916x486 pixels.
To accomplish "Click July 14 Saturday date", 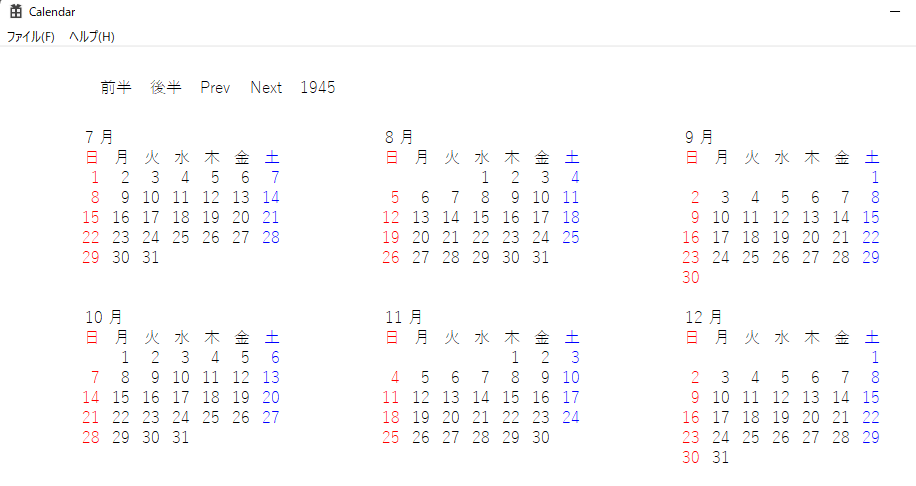I will click(x=271, y=197).
